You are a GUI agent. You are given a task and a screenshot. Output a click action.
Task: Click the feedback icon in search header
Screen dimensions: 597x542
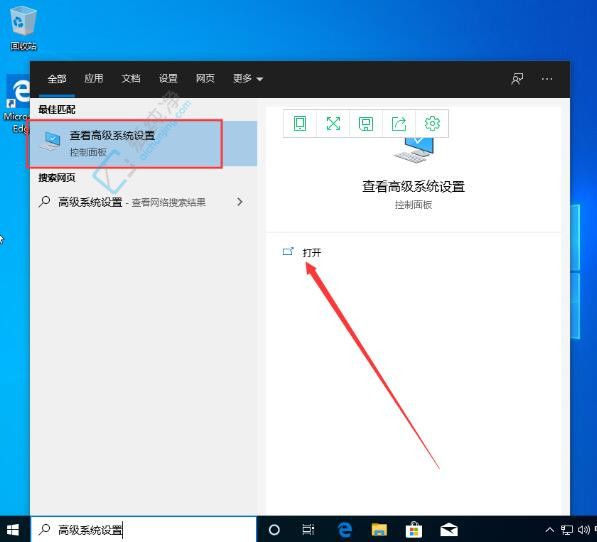pos(517,79)
